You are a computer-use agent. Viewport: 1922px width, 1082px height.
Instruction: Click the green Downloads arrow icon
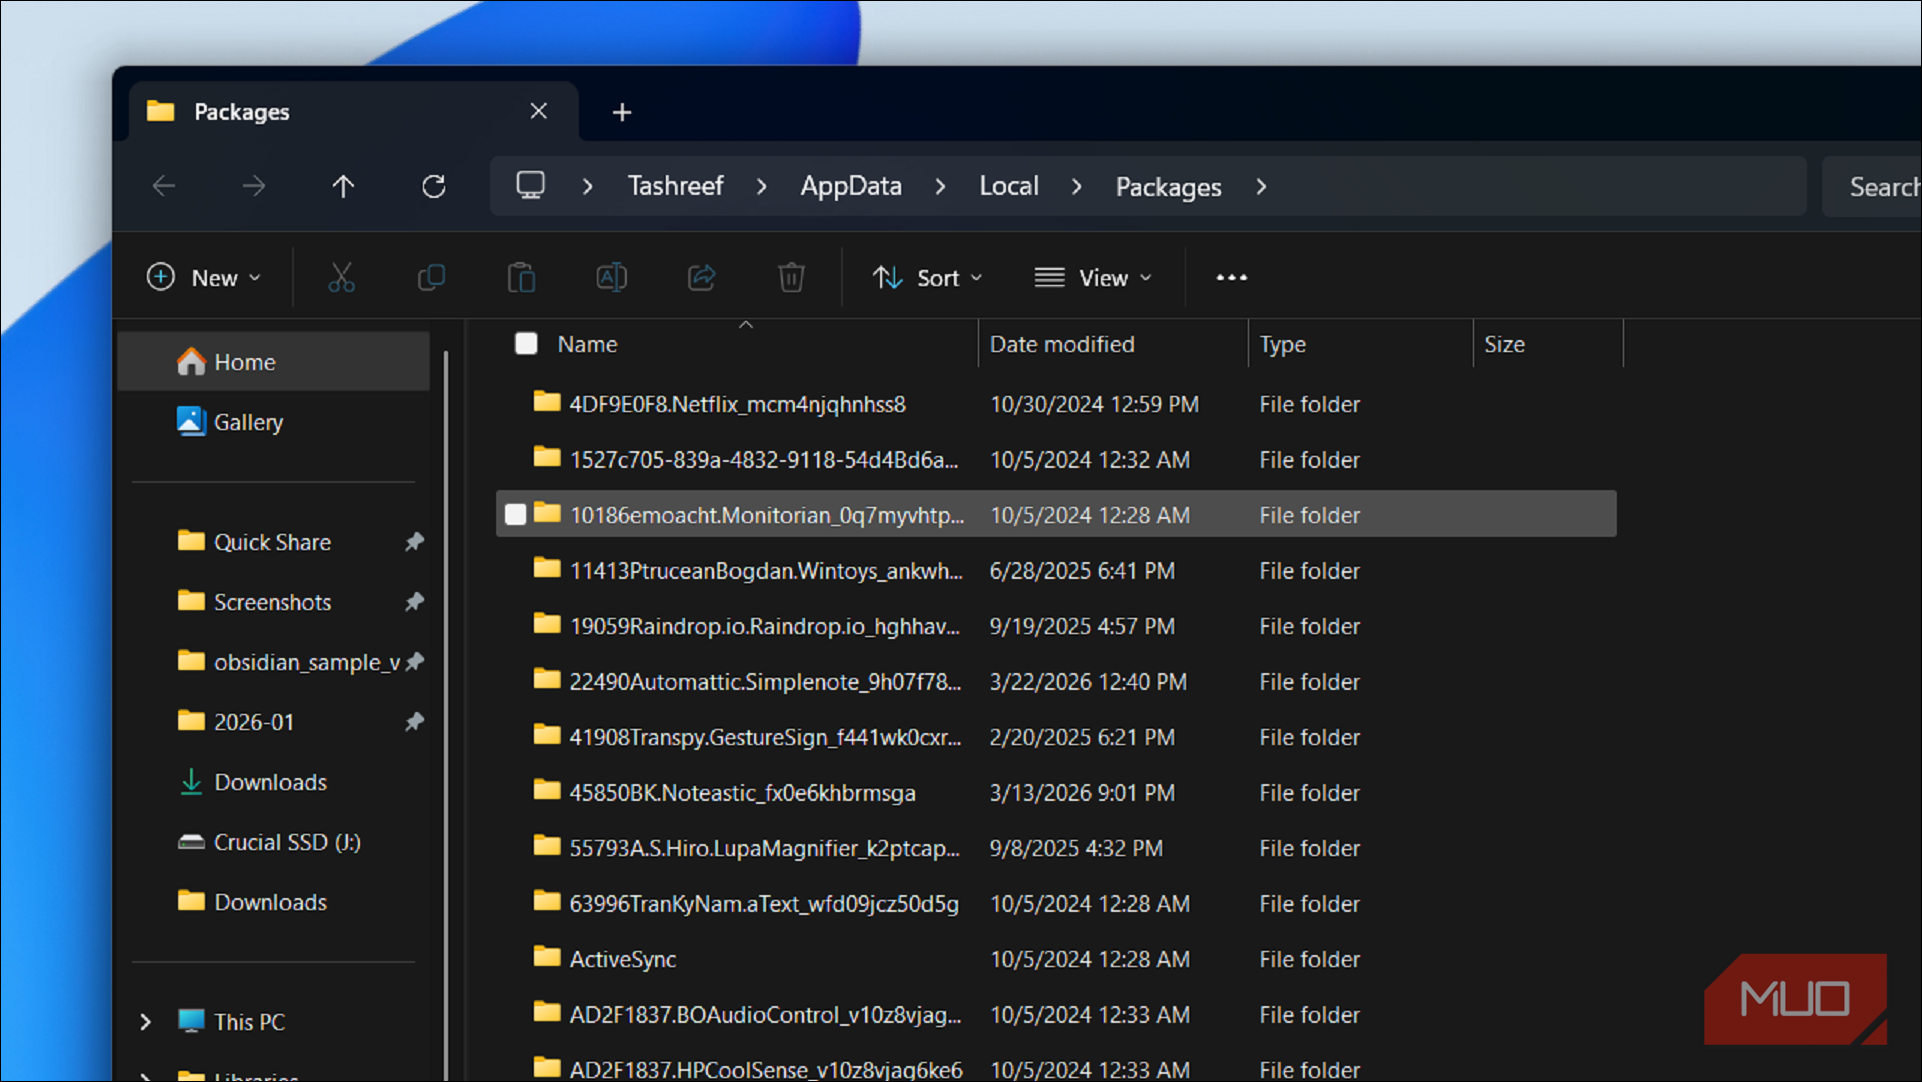click(x=191, y=782)
